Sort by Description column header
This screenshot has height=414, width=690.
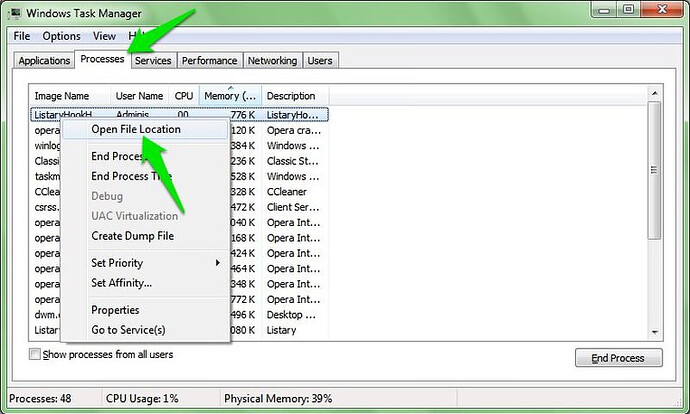tap(295, 96)
